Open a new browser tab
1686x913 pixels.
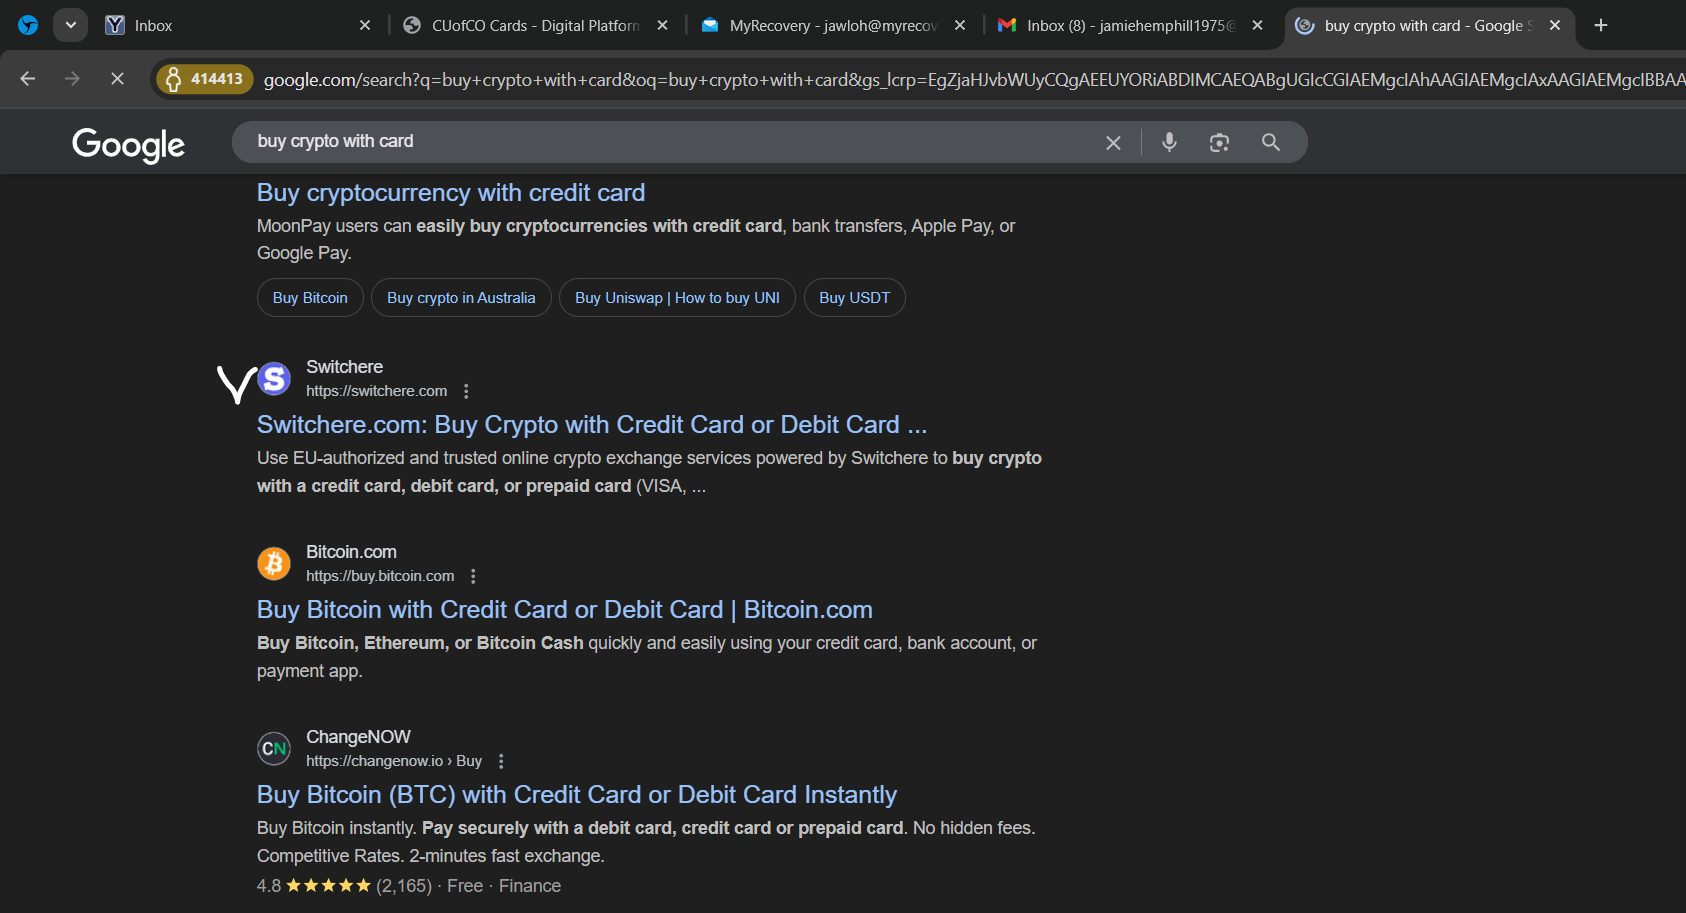tap(1600, 25)
